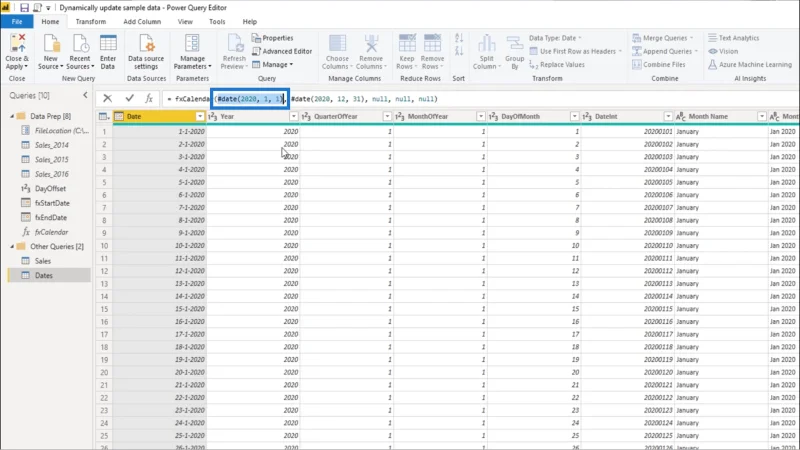
Task: Open the Help tab
Action: [x=249, y=21]
